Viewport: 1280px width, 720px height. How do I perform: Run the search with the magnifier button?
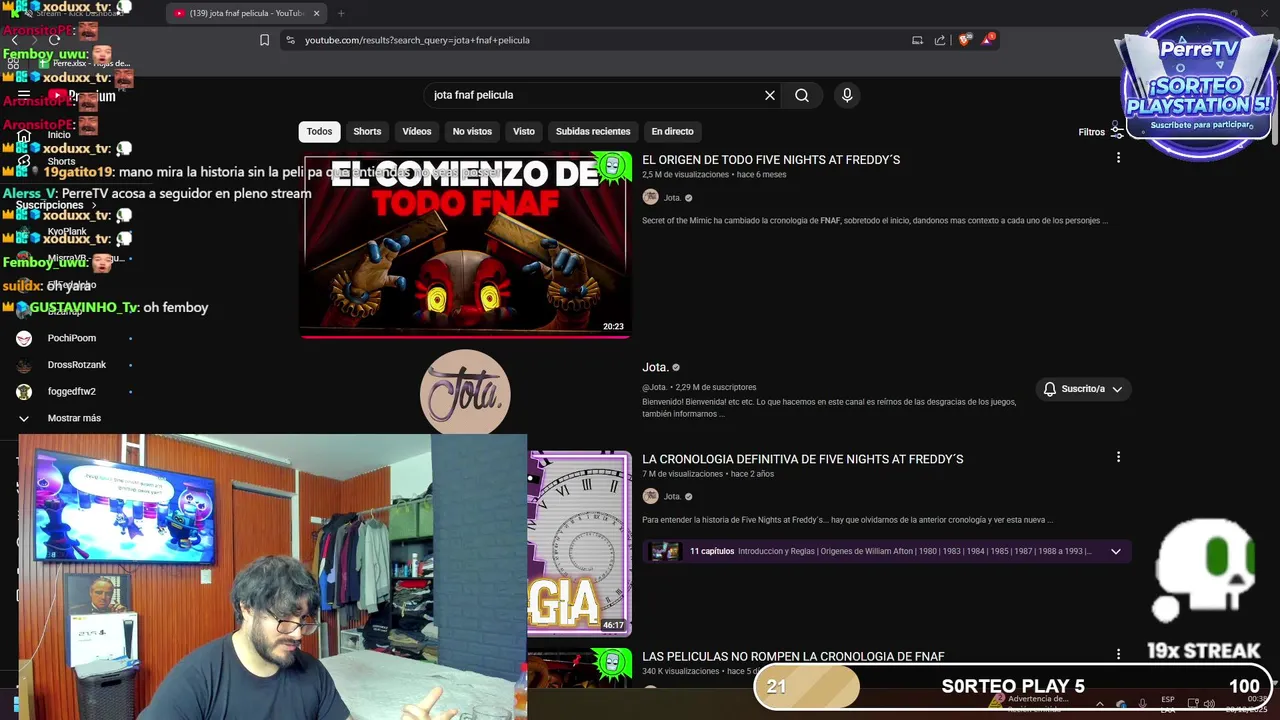click(x=802, y=95)
